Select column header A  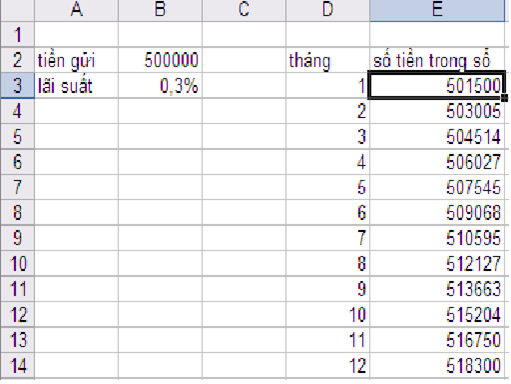coord(76,10)
